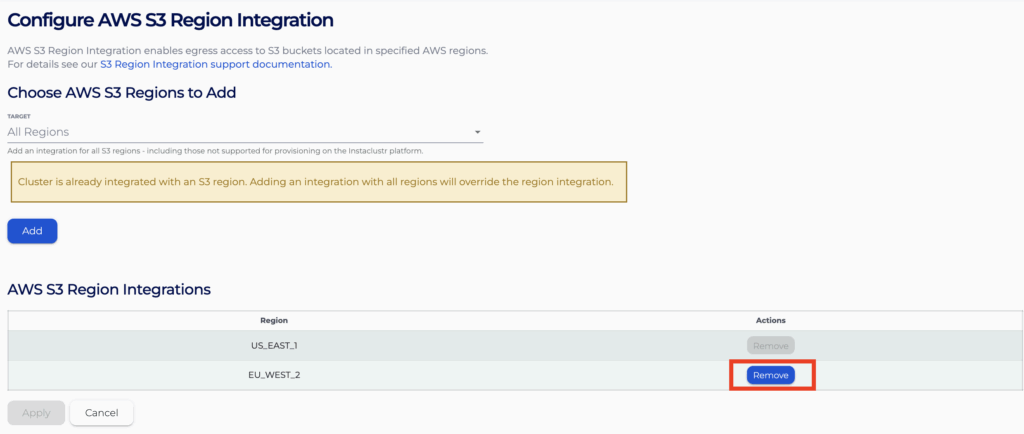Click the Apply button
This screenshot has height=434, width=1024.
click(x=36, y=412)
